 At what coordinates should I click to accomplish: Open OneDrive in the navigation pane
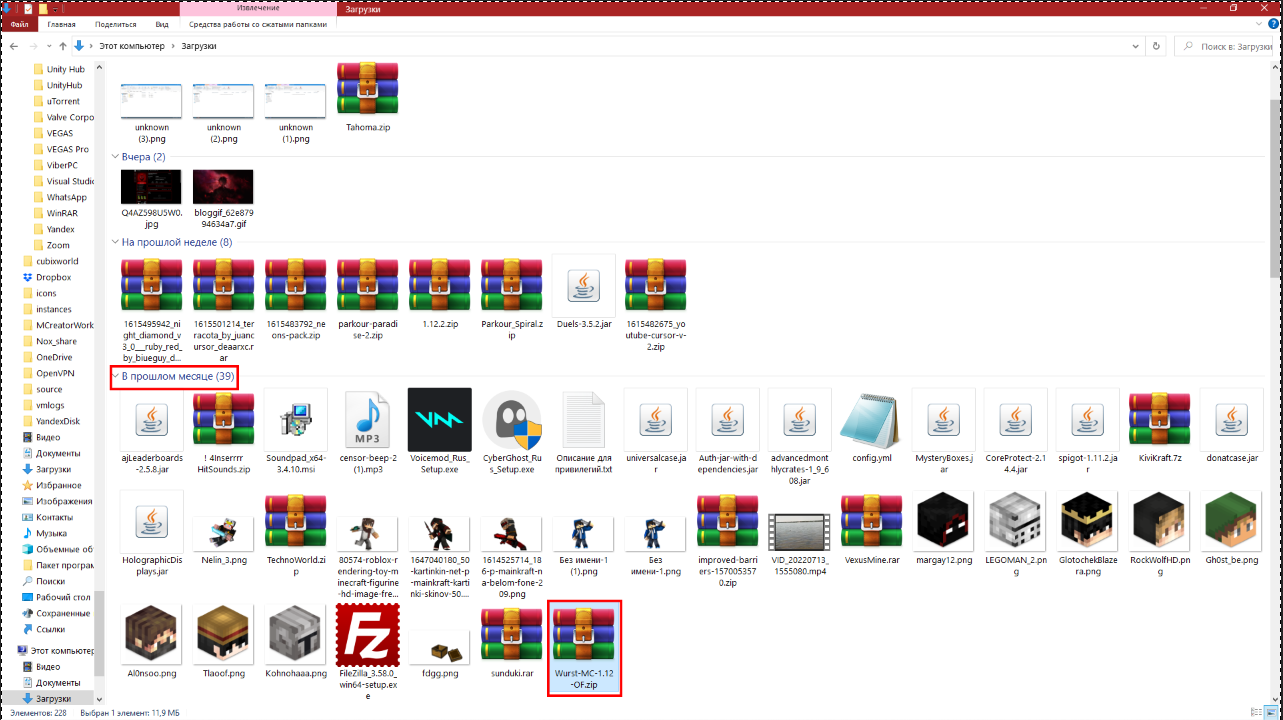tap(54, 357)
